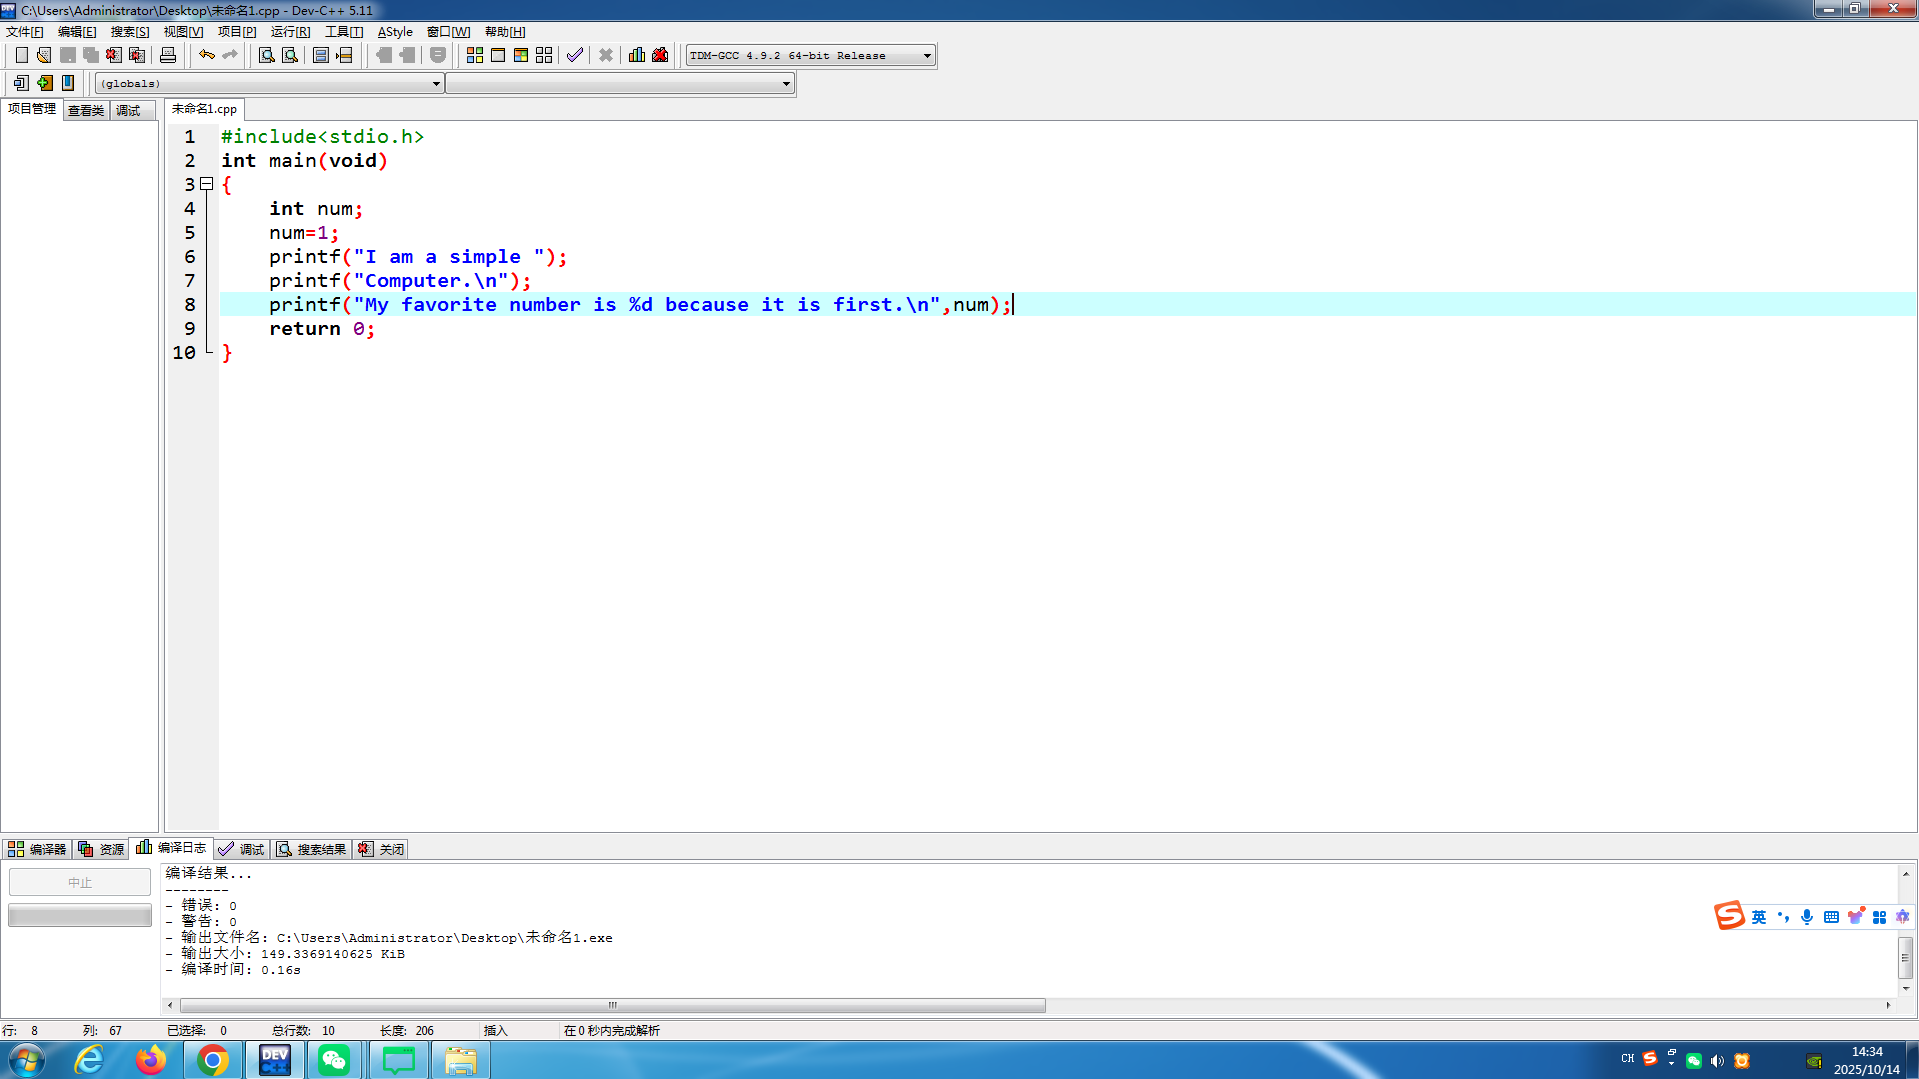Screen dimensions: 1919x1079
Task: Click the Sogou microphone voice input icon
Action: pos(1807,917)
